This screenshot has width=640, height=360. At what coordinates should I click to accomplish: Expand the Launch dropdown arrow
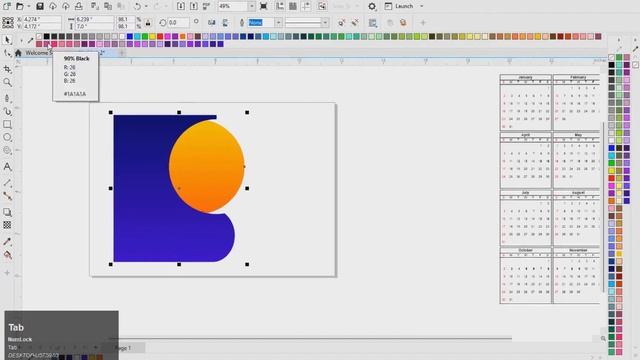pyautogui.click(x=422, y=7)
